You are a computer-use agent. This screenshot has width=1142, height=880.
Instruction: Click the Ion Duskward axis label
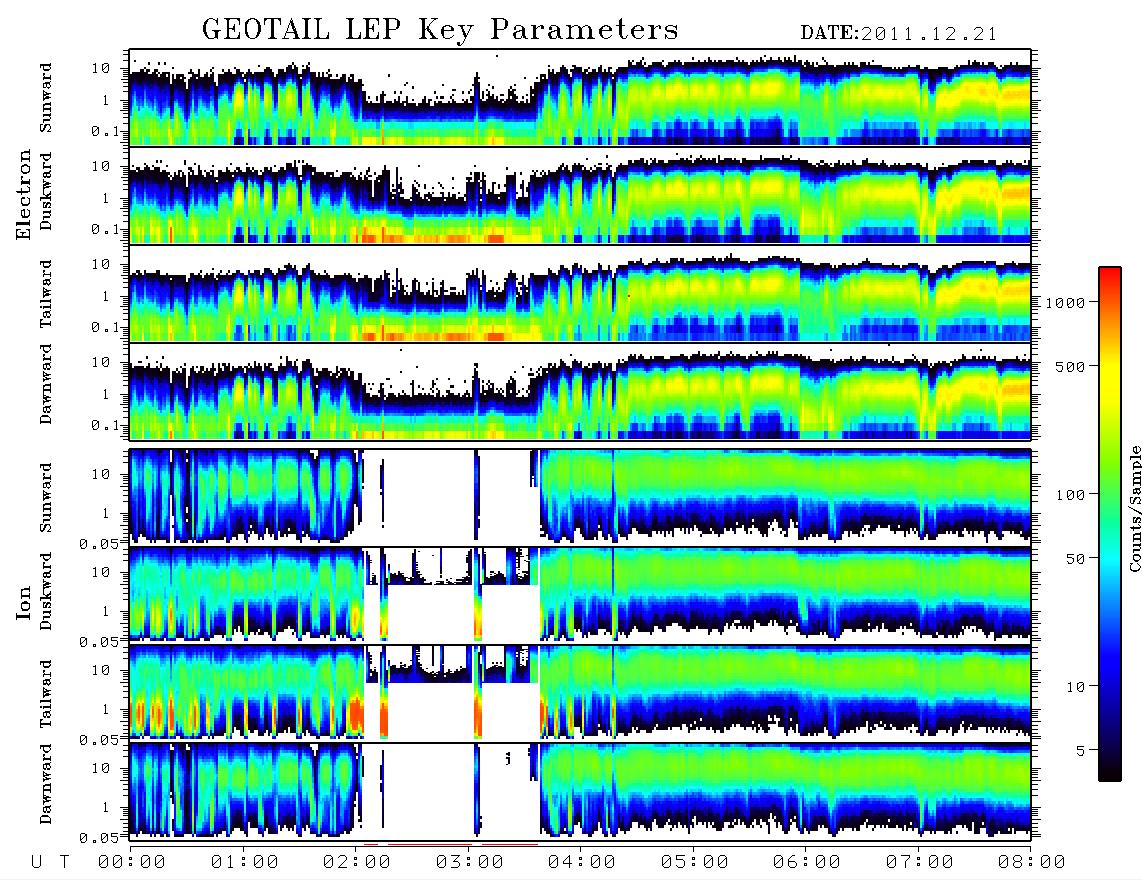click(46, 591)
